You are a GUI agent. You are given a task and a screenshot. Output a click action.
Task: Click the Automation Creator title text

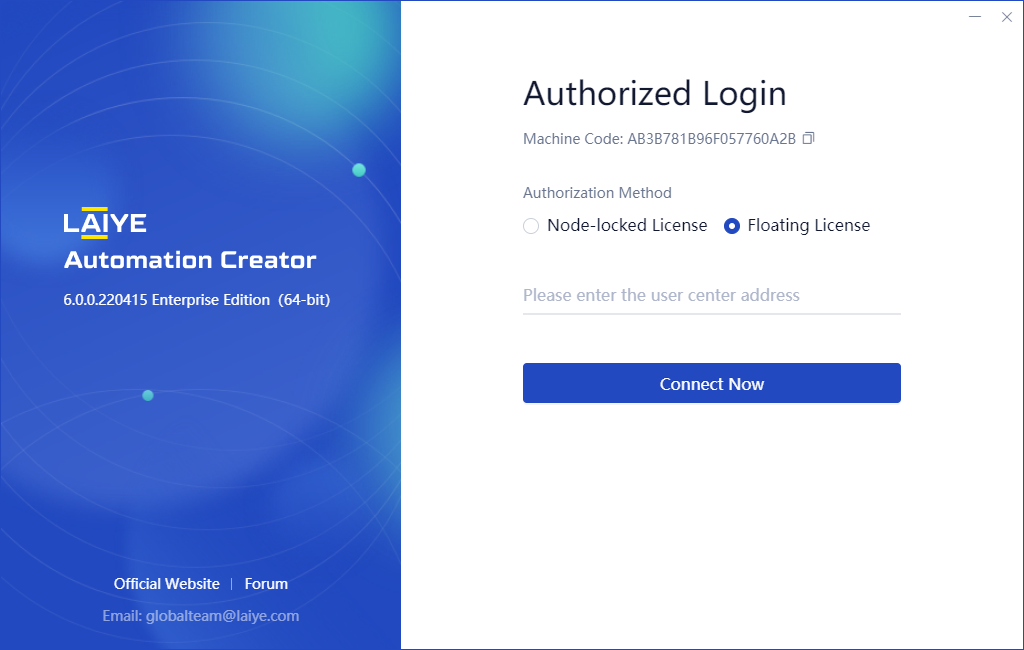(190, 260)
